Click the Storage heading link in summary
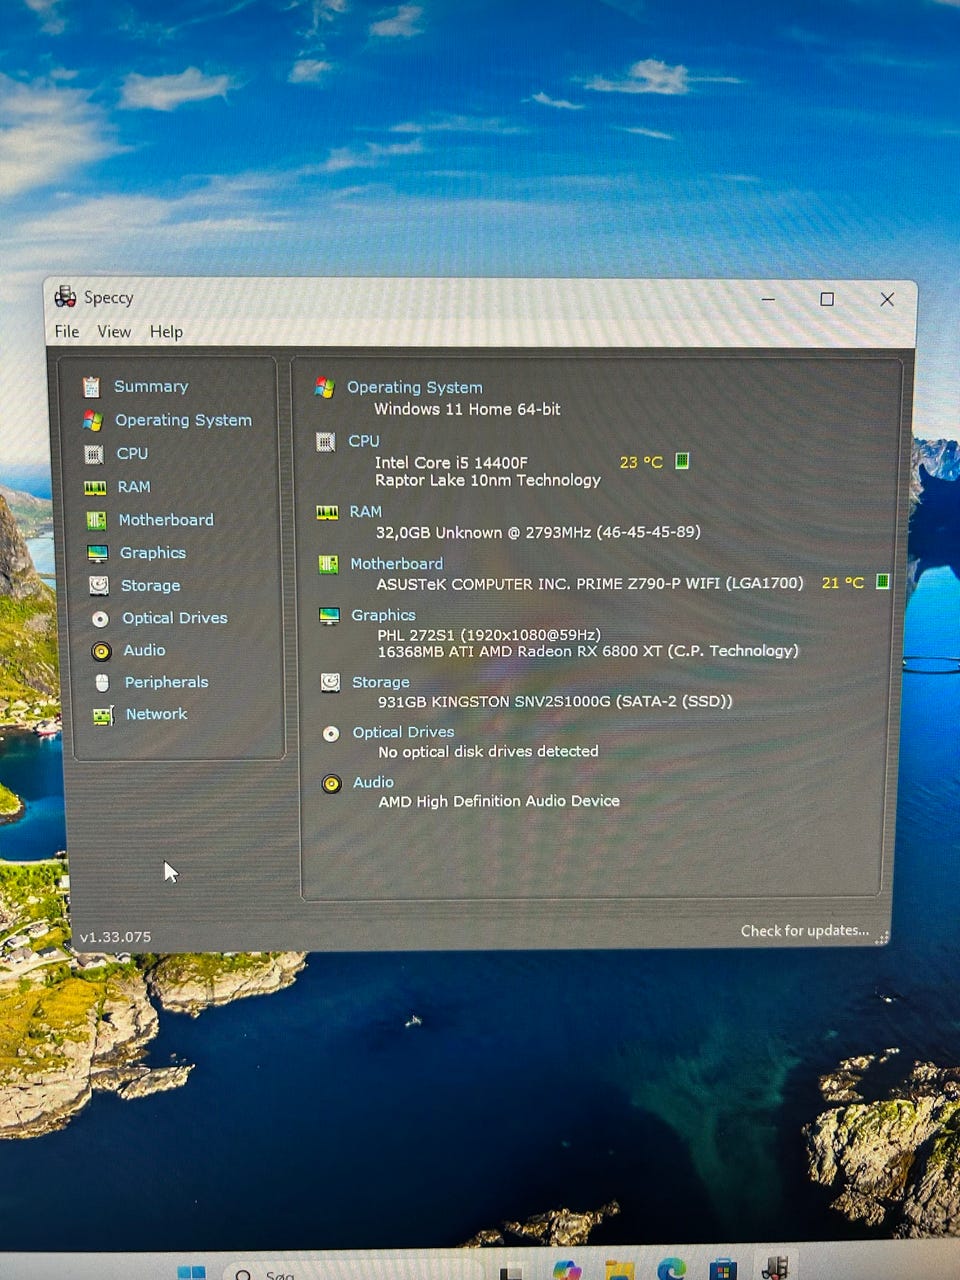This screenshot has height=1280, width=960. 380,682
